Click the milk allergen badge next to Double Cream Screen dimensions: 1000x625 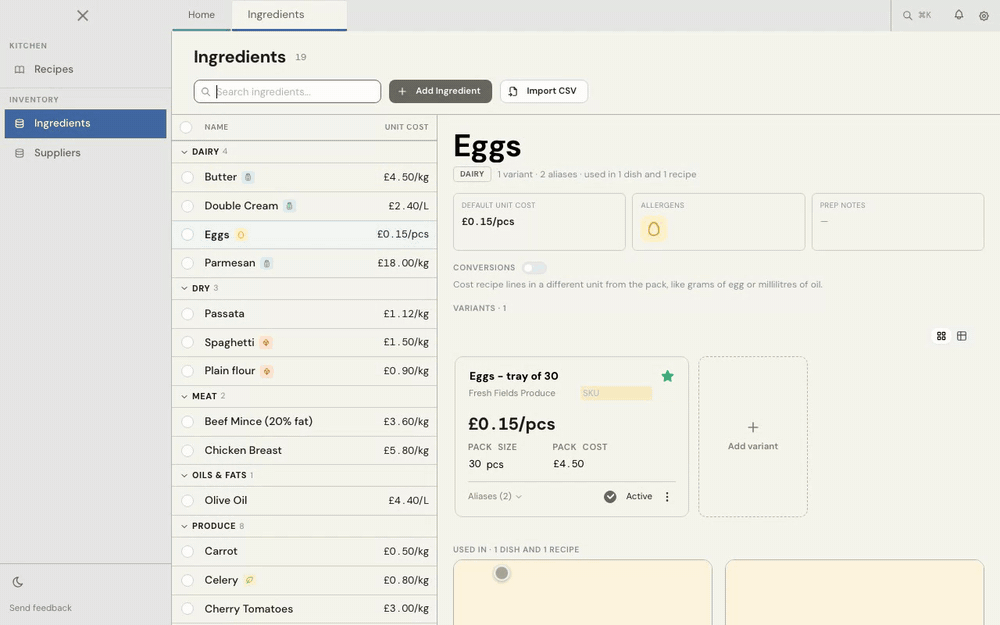[x=290, y=206]
